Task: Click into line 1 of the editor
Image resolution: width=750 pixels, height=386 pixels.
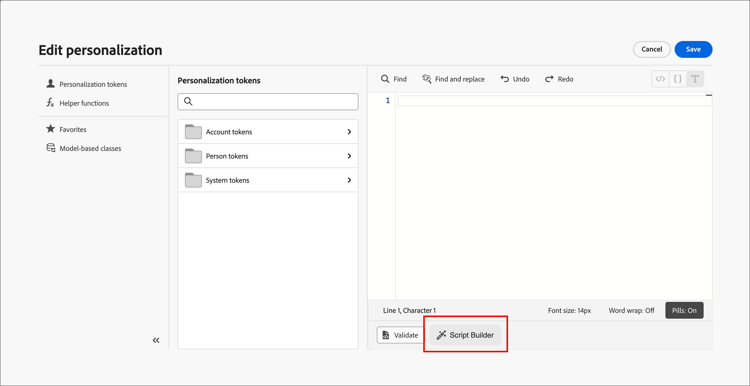Action: point(554,100)
